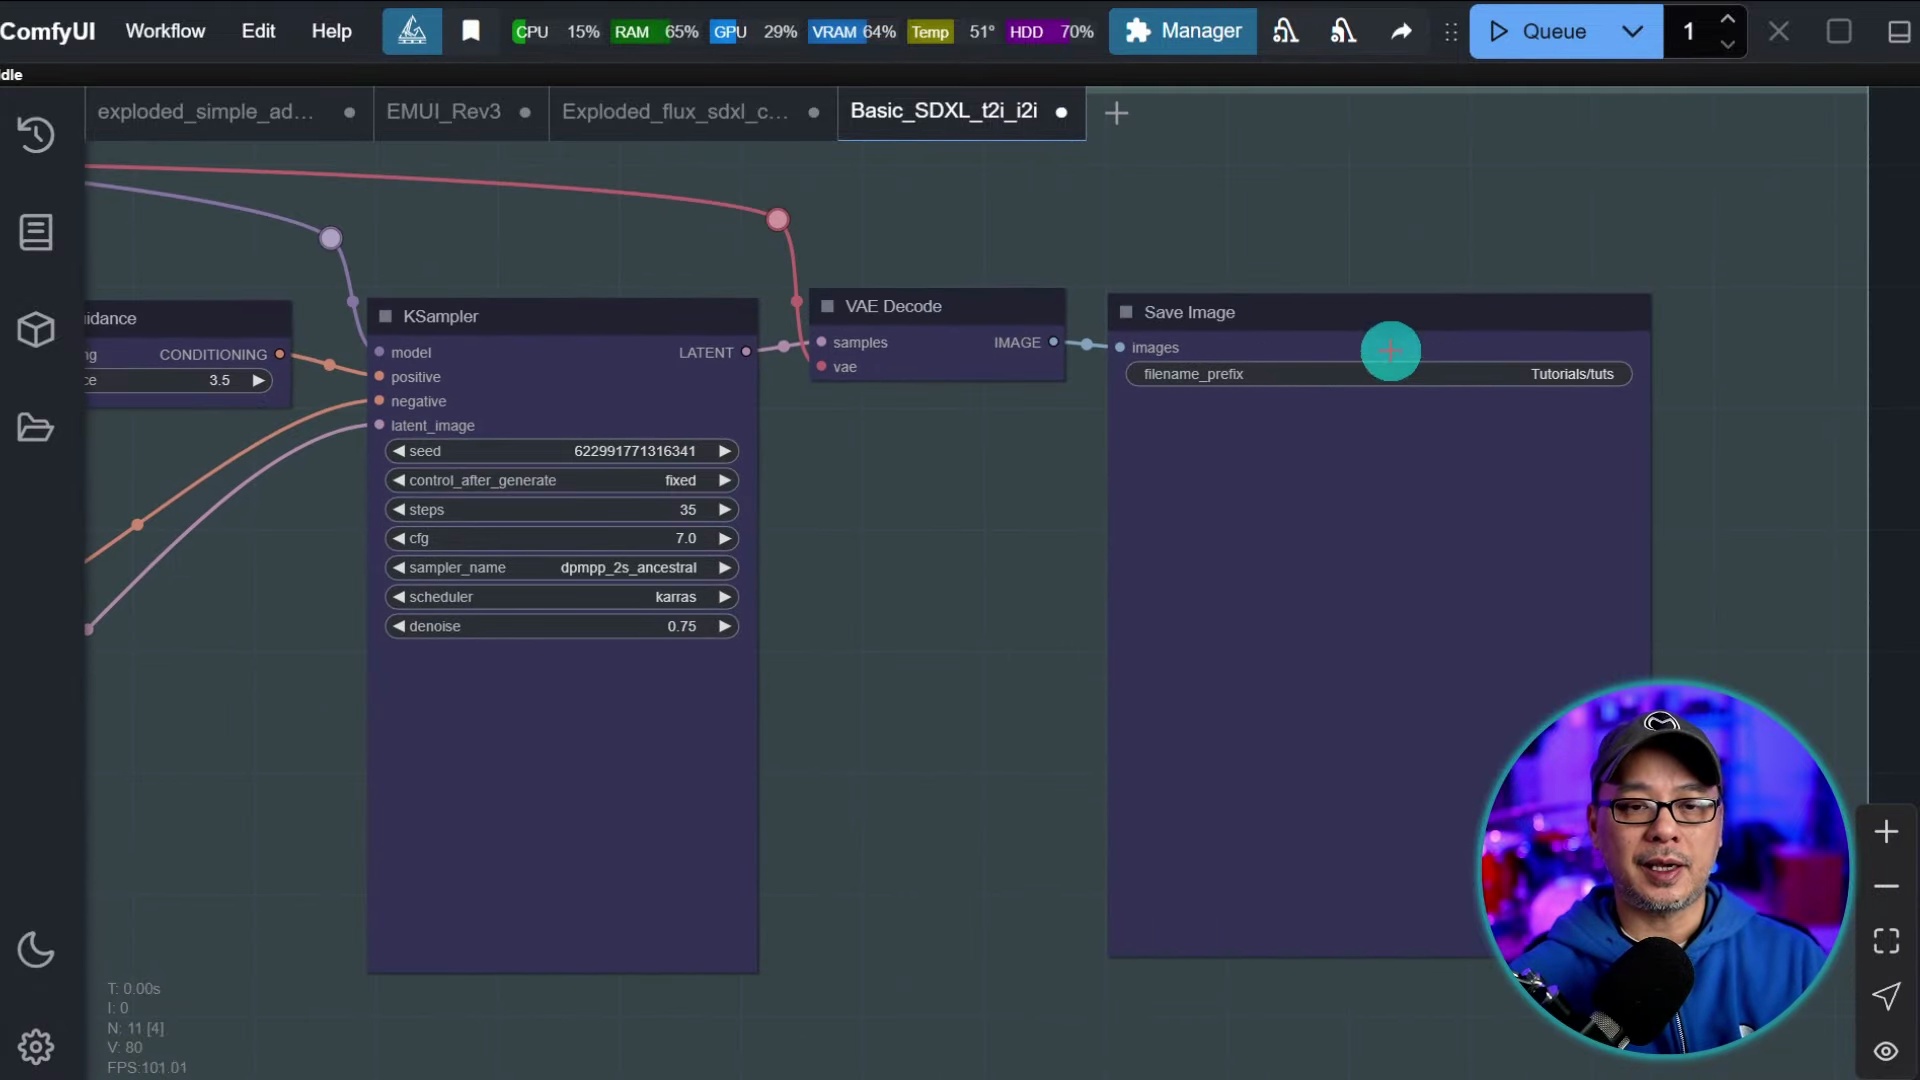The height and width of the screenshot is (1080, 1920).
Task: Increase cfg with right arrow
Action: pyautogui.click(x=724, y=538)
